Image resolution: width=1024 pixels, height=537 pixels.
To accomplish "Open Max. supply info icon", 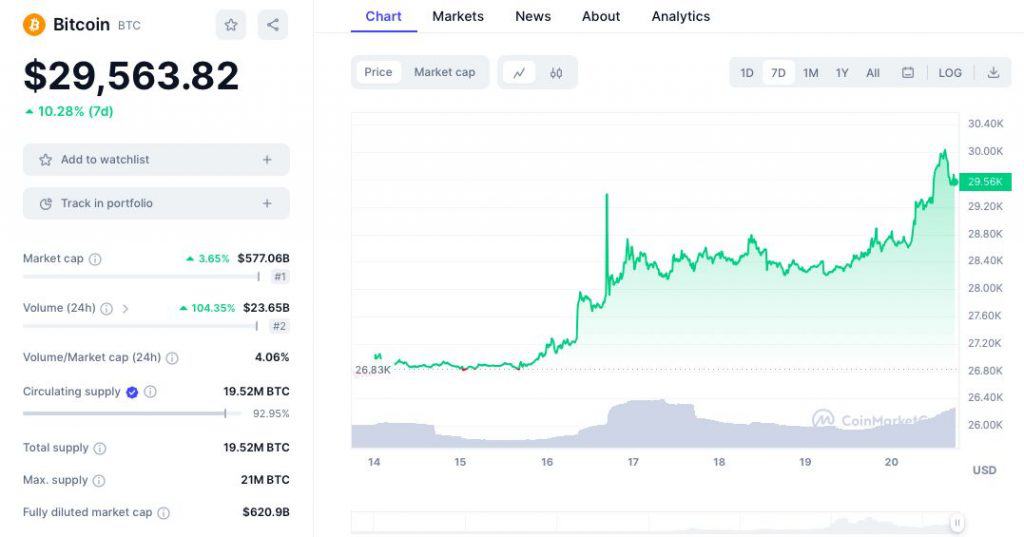I will coord(99,480).
